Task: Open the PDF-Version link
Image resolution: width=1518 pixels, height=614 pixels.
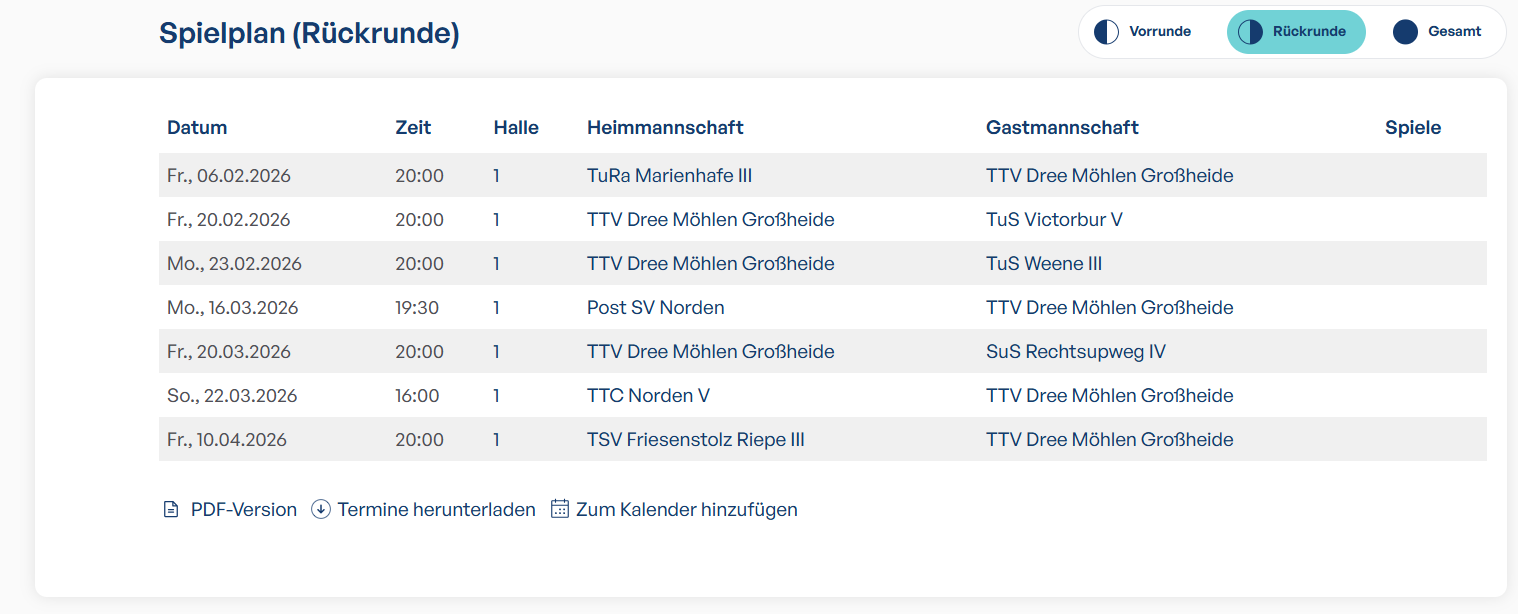Action: pos(243,510)
